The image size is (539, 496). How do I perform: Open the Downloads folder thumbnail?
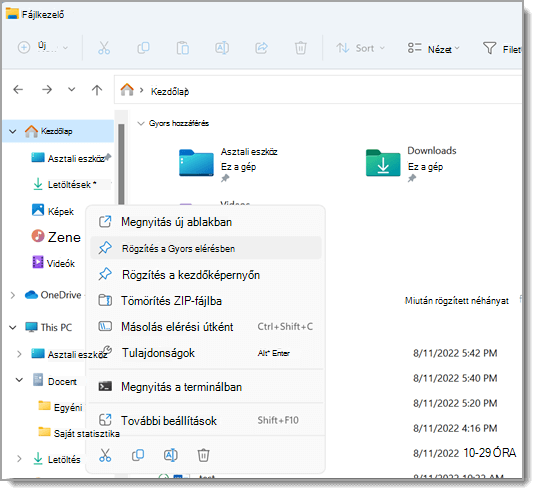point(383,163)
